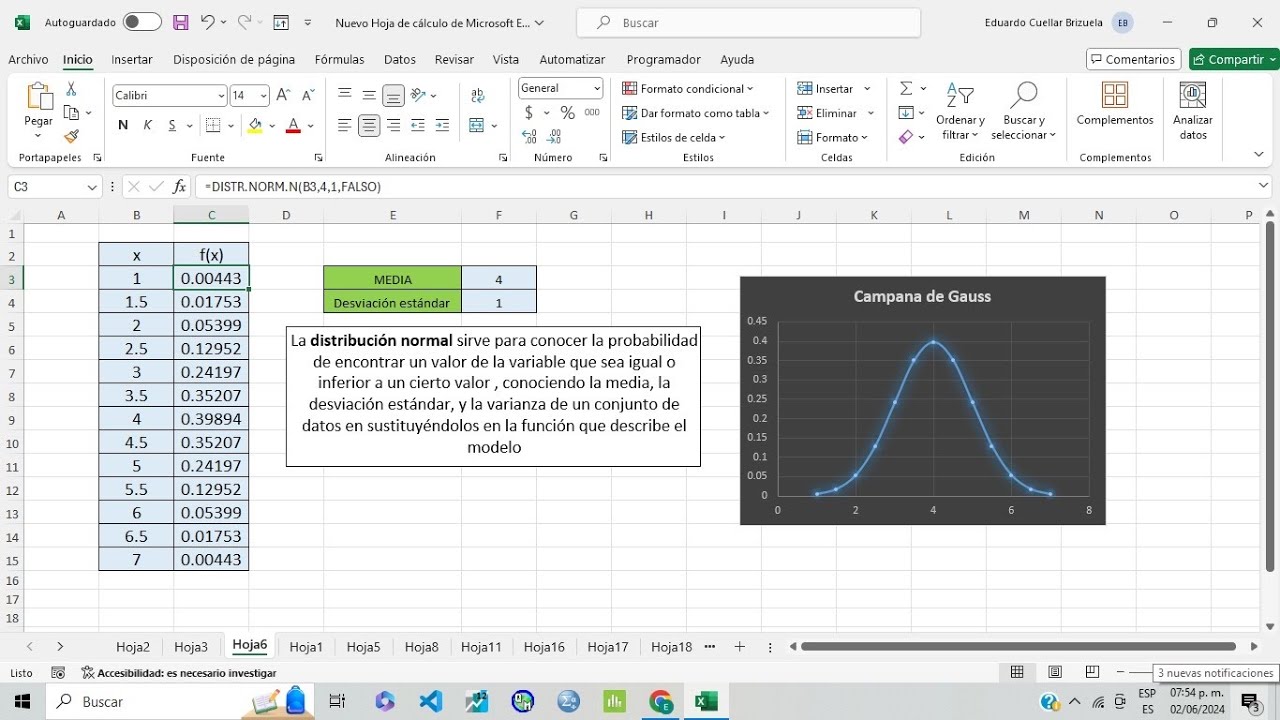The image size is (1280, 720).
Task: Open the Insertar ribbon tab
Action: tap(132, 59)
